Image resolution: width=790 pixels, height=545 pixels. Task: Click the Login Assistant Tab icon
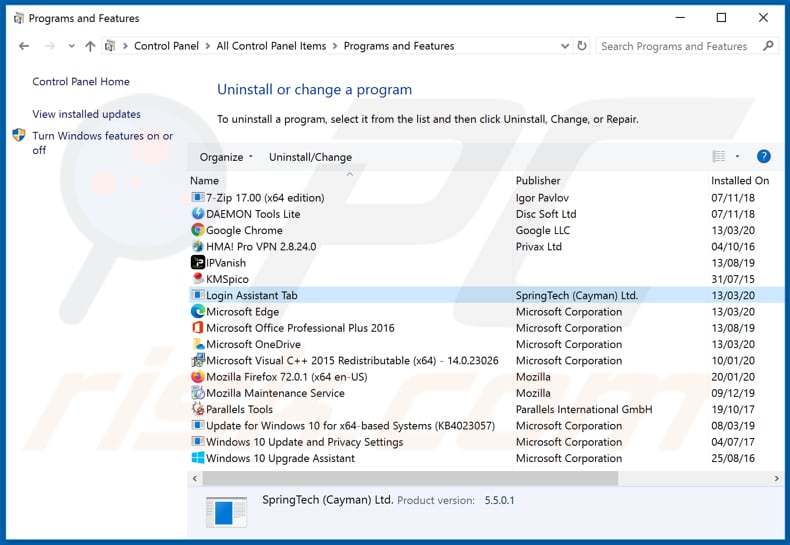pos(198,295)
